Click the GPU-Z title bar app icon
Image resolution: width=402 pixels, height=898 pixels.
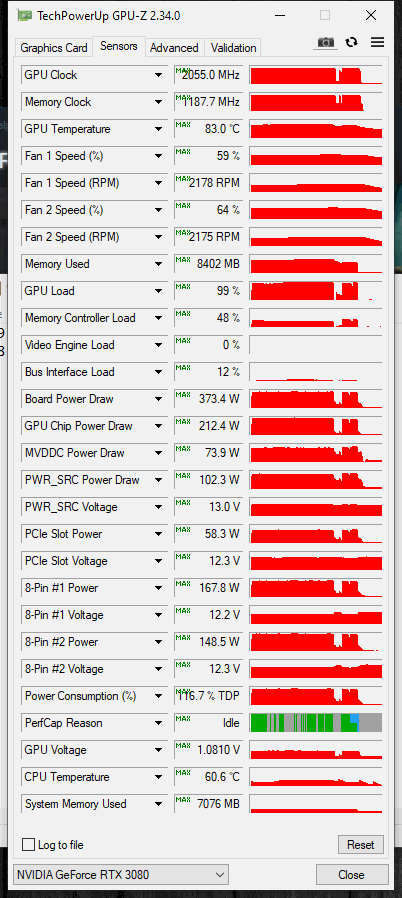pos(25,15)
